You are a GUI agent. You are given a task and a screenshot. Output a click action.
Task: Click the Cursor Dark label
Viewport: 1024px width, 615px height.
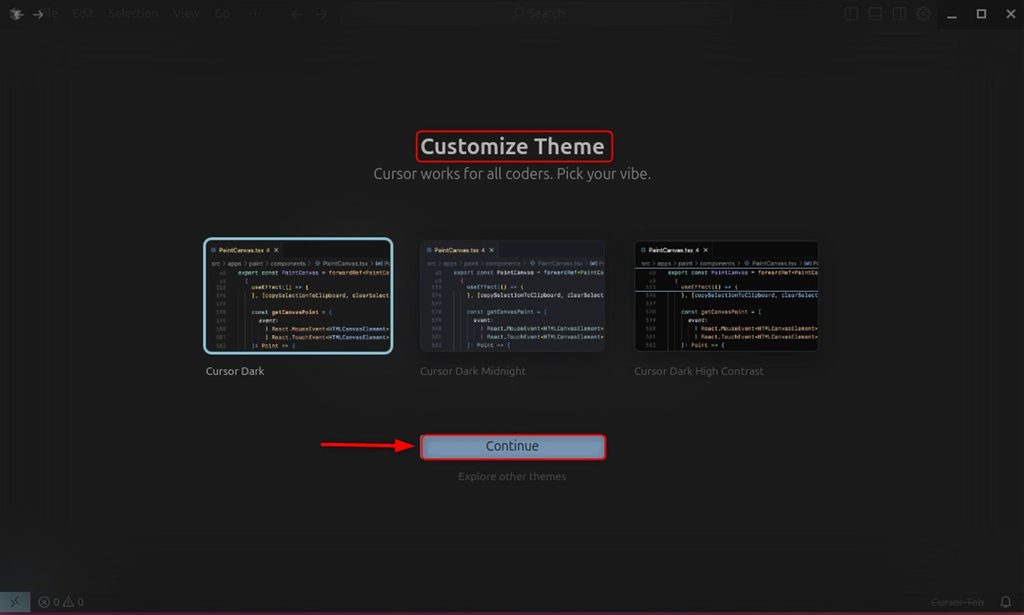tap(235, 371)
